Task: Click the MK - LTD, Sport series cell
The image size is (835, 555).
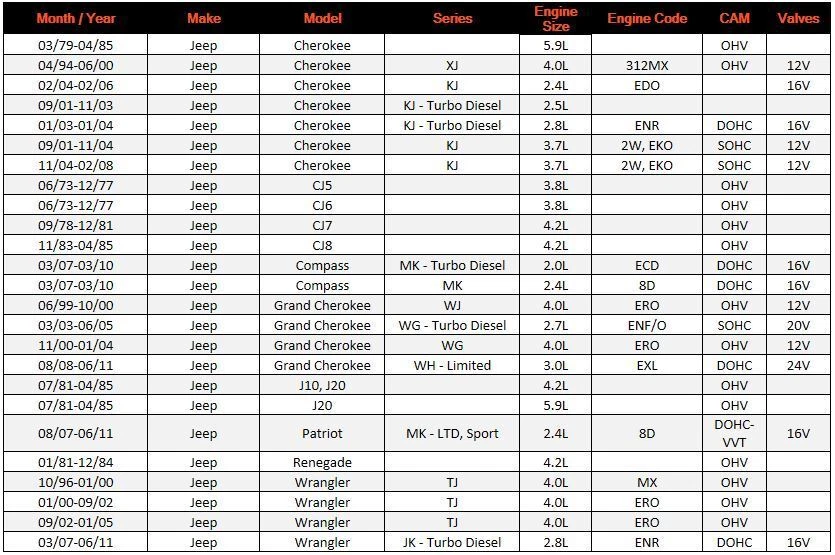Action: [452, 434]
